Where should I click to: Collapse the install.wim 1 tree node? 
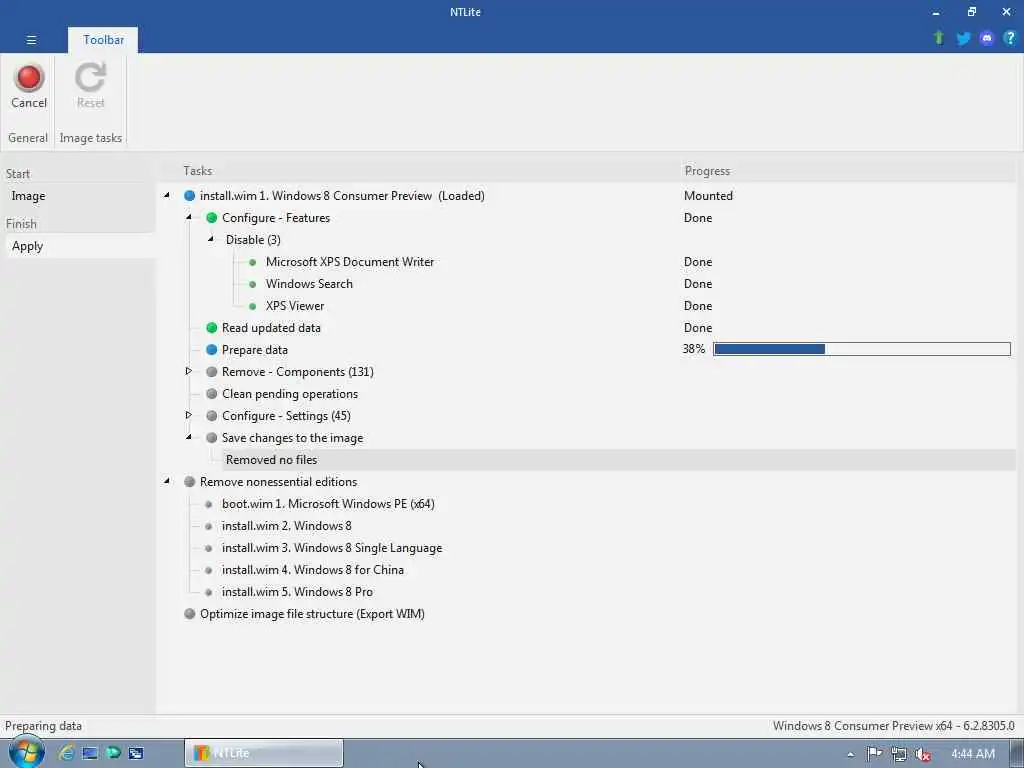[167, 195]
